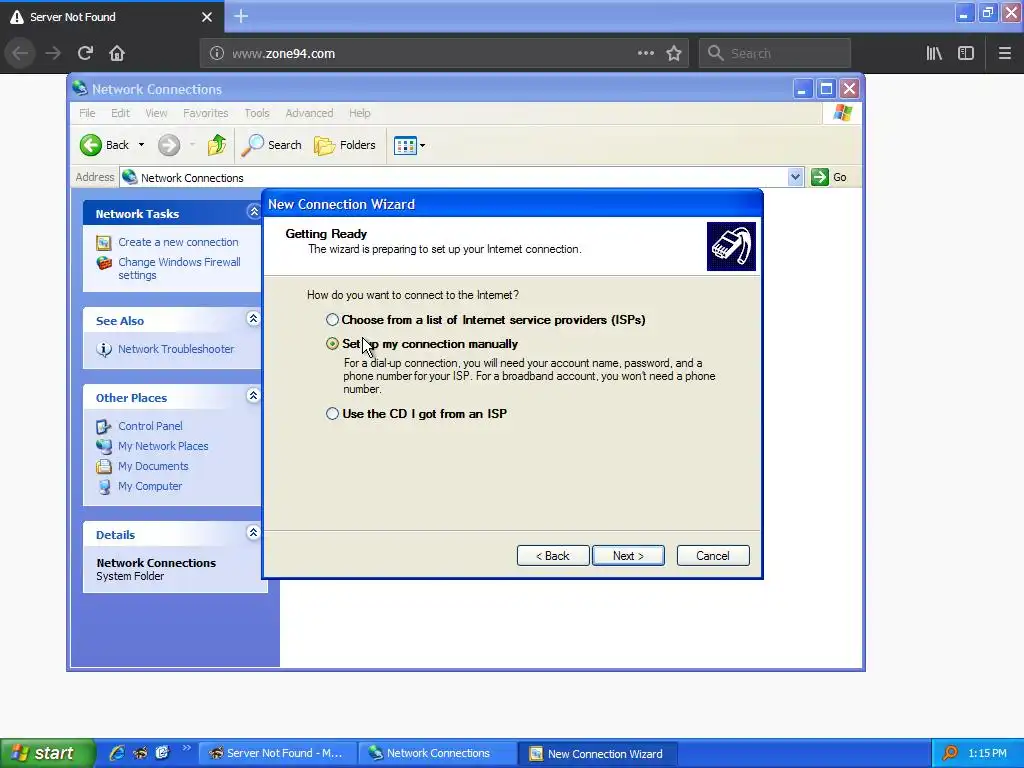
Task: Close the Server Not Found tab
Action: [207, 17]
